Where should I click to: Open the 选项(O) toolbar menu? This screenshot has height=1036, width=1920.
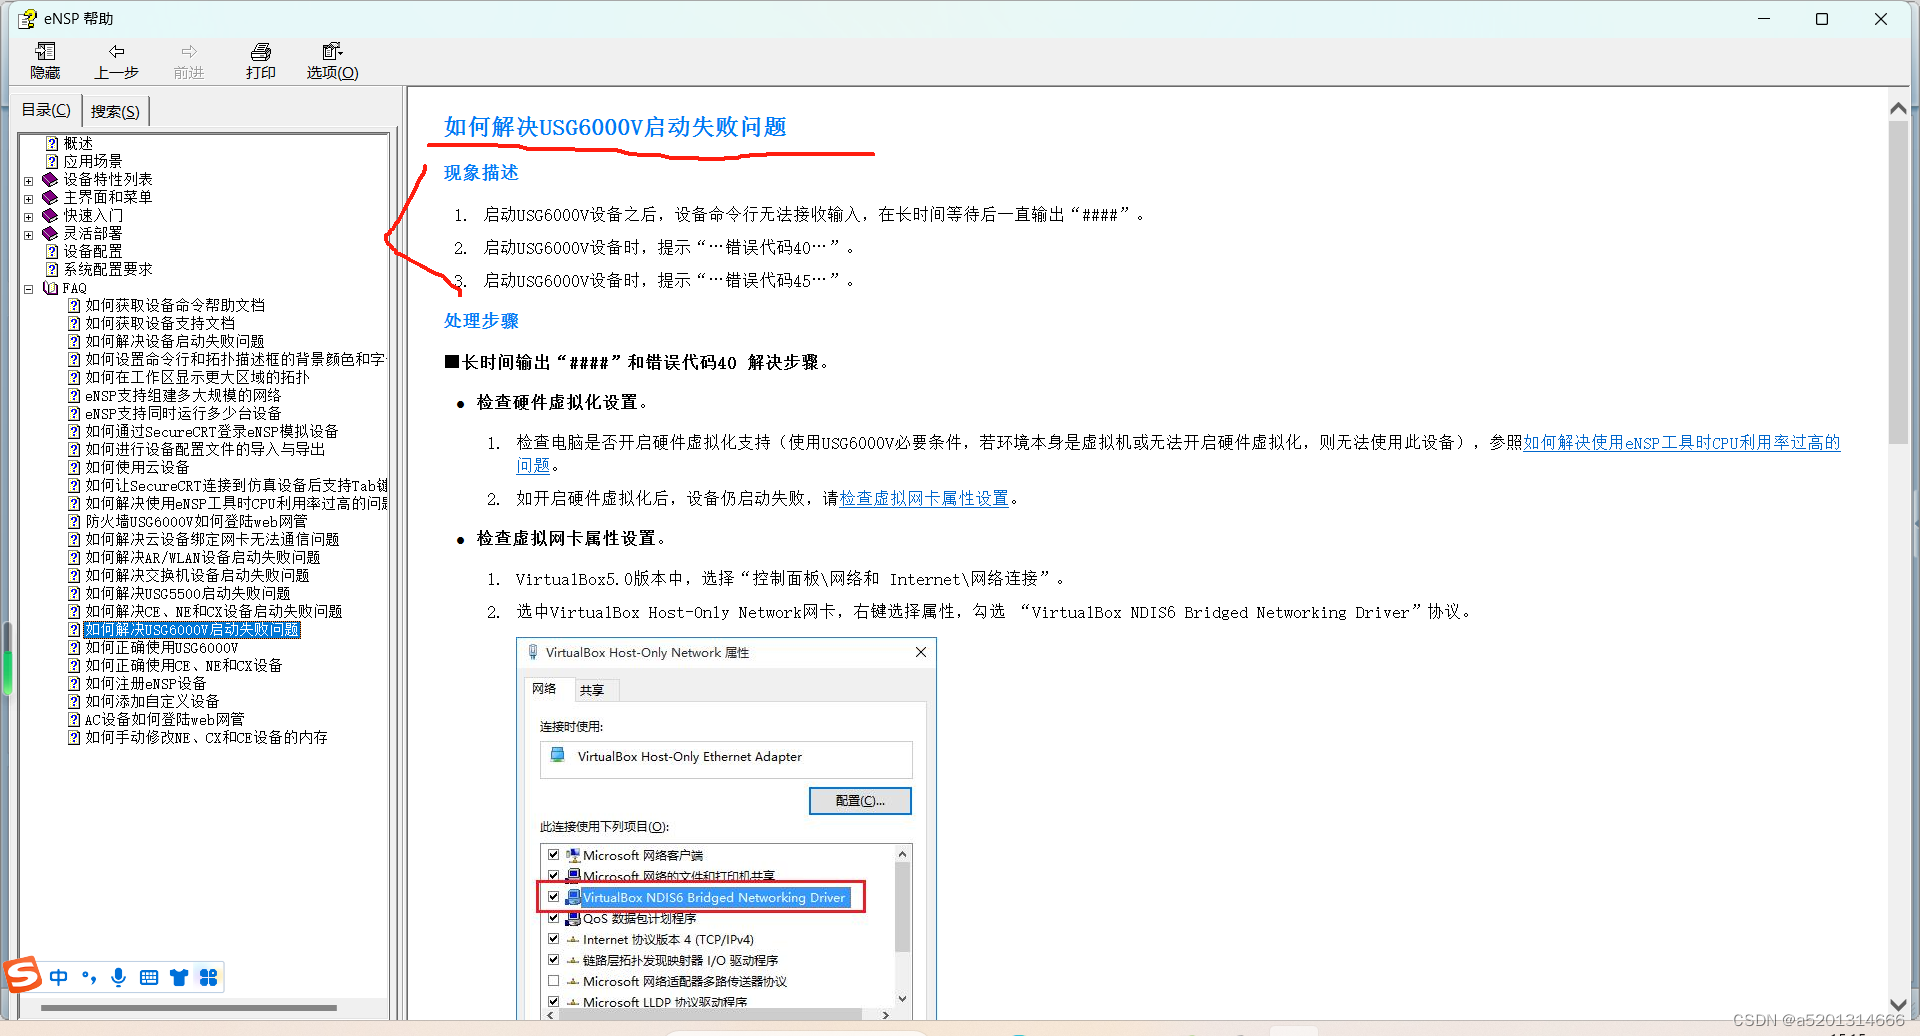coord(332,60)
